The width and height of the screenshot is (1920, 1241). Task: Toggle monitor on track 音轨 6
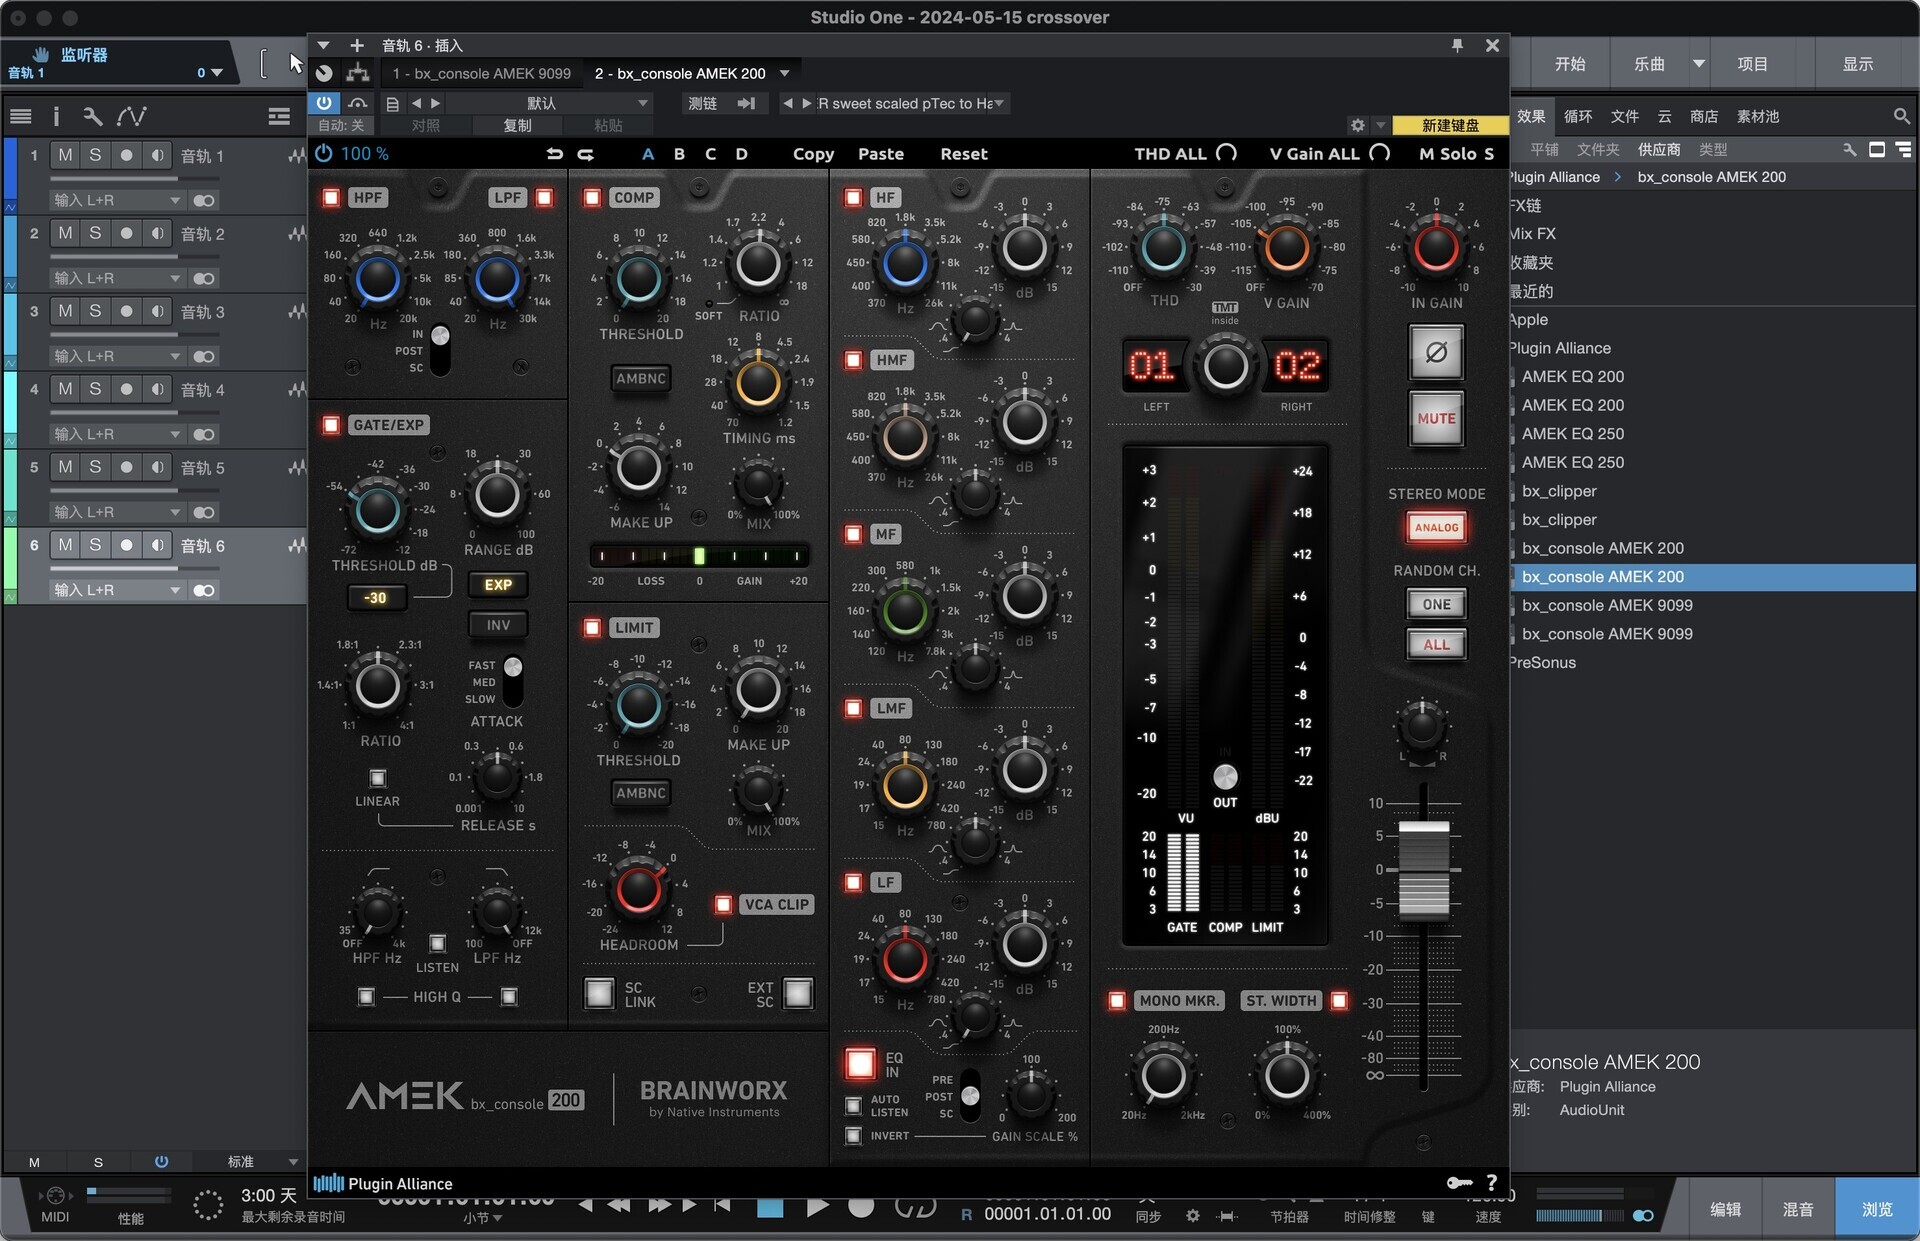[x=157, y=545]
